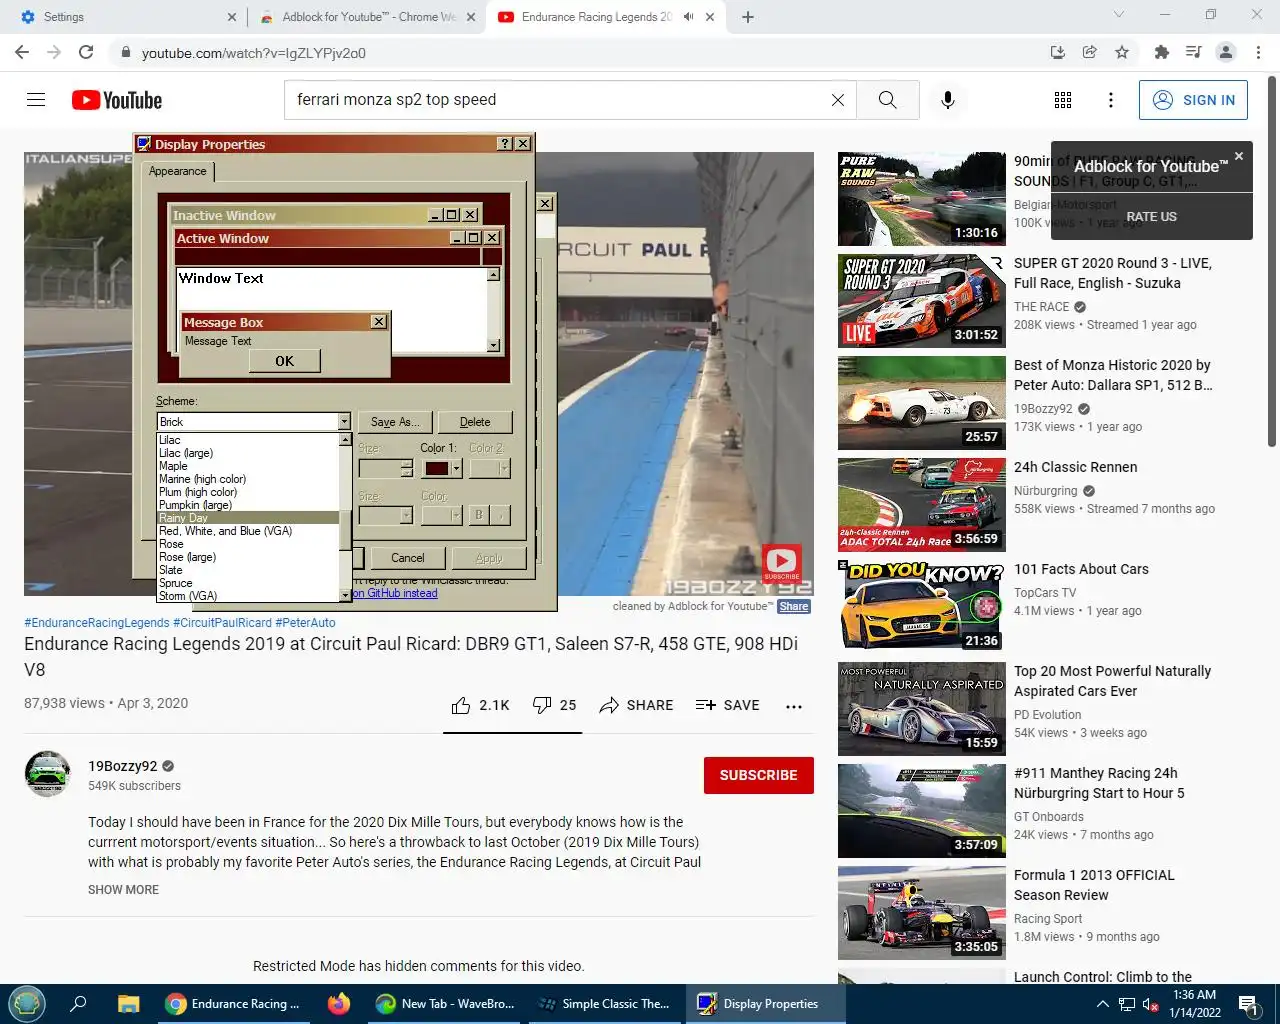Image resolution: width=1280 pixels, height=1024 pixels.
Task: Open 101 Facts About Cars thumbnail
Action: click(922, 607)
